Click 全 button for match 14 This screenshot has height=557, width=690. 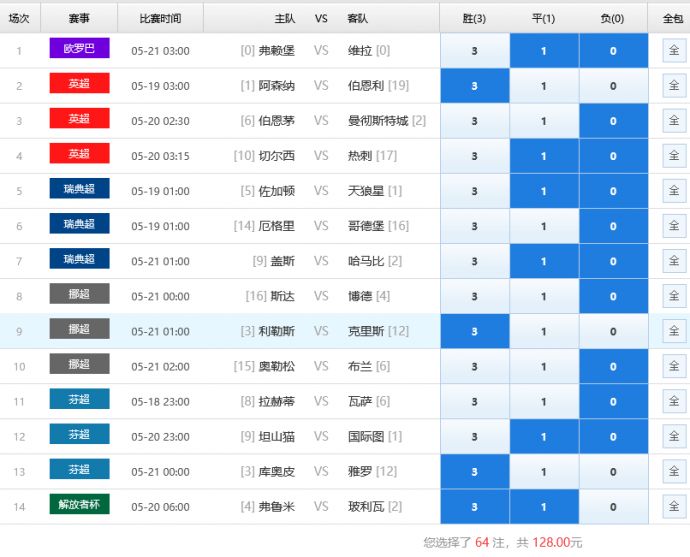pyautogui.click(x=674, y=506)
